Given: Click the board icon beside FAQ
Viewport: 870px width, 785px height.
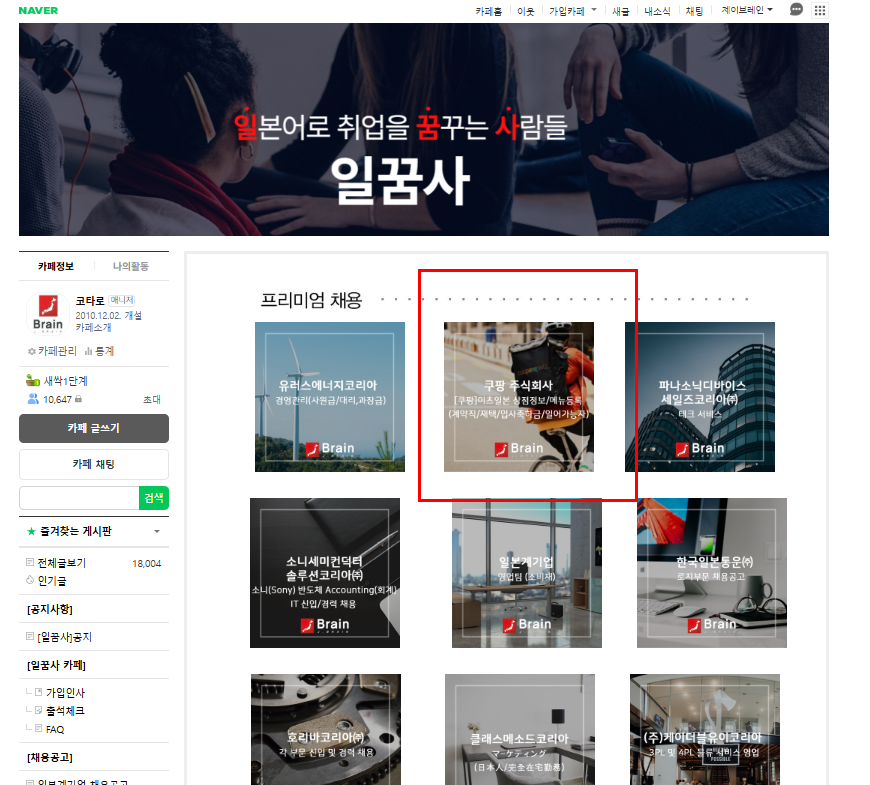Looking at the screenshot, I should tap(38, 728).
